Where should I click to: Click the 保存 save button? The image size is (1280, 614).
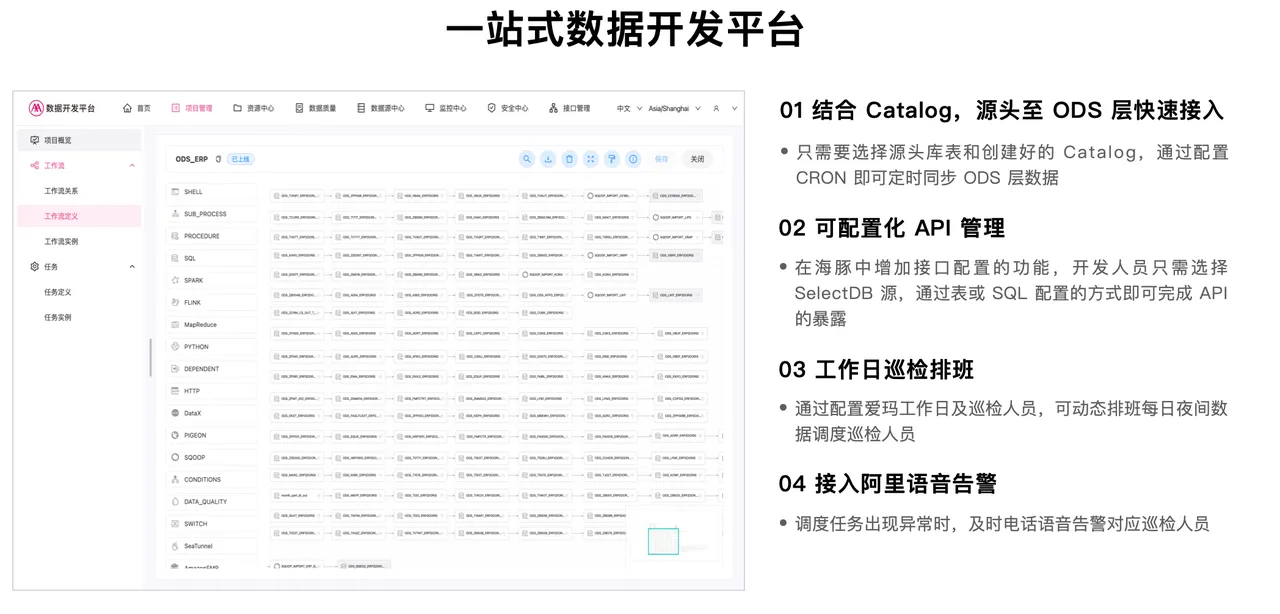[662, 159]
